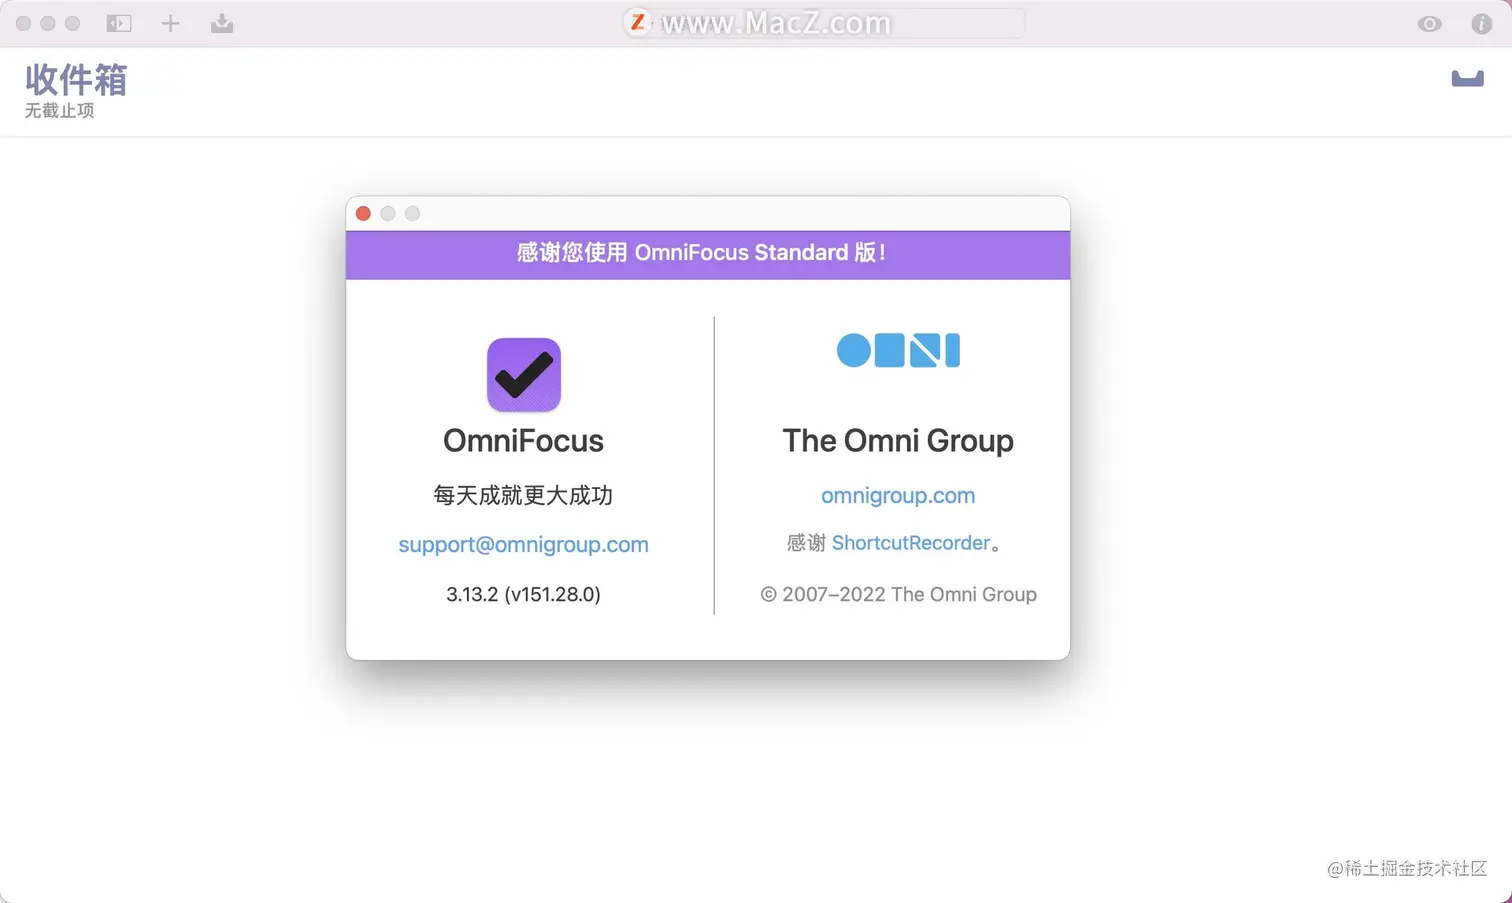Toggle the sidebar in the main toolbar
The height and width of the screenshot is (903, 1512).
[119, 23]
